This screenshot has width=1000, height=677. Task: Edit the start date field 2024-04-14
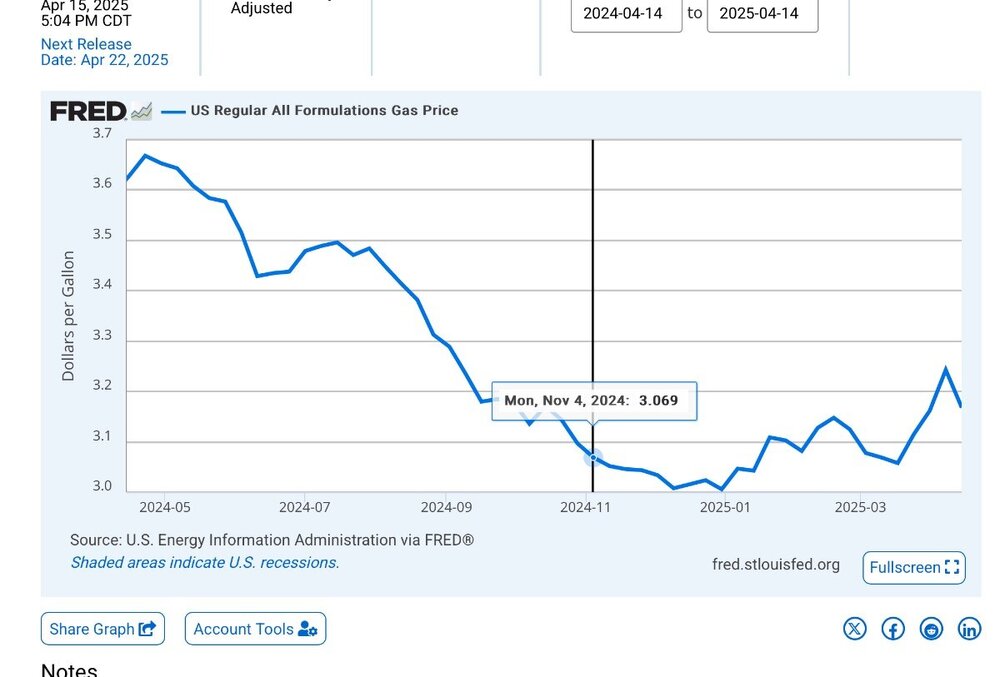click(x=626, y=14)
